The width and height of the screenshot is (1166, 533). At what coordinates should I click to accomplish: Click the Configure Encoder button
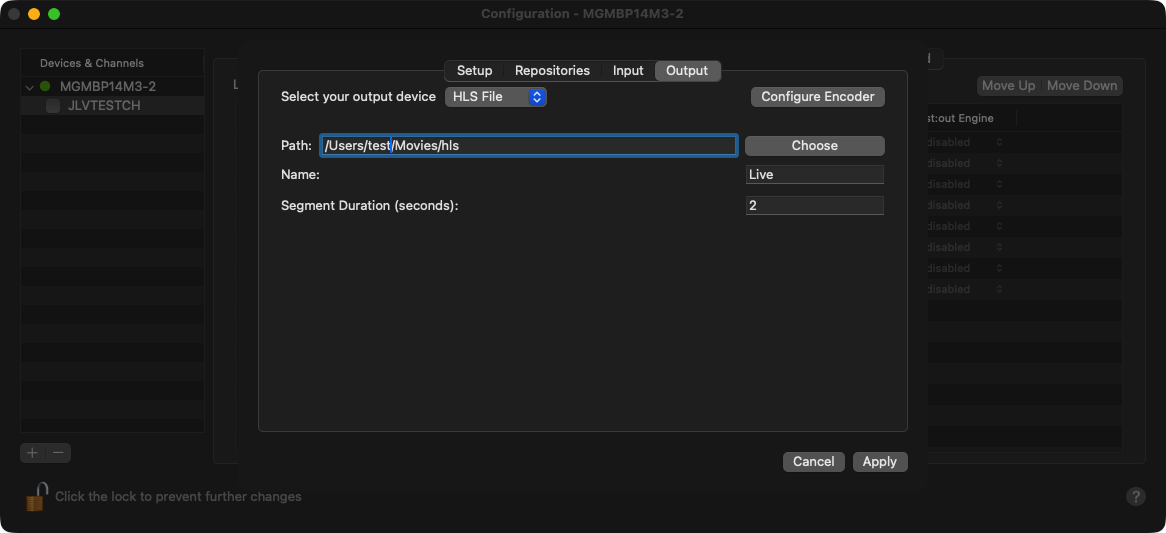tap(817, 97)
